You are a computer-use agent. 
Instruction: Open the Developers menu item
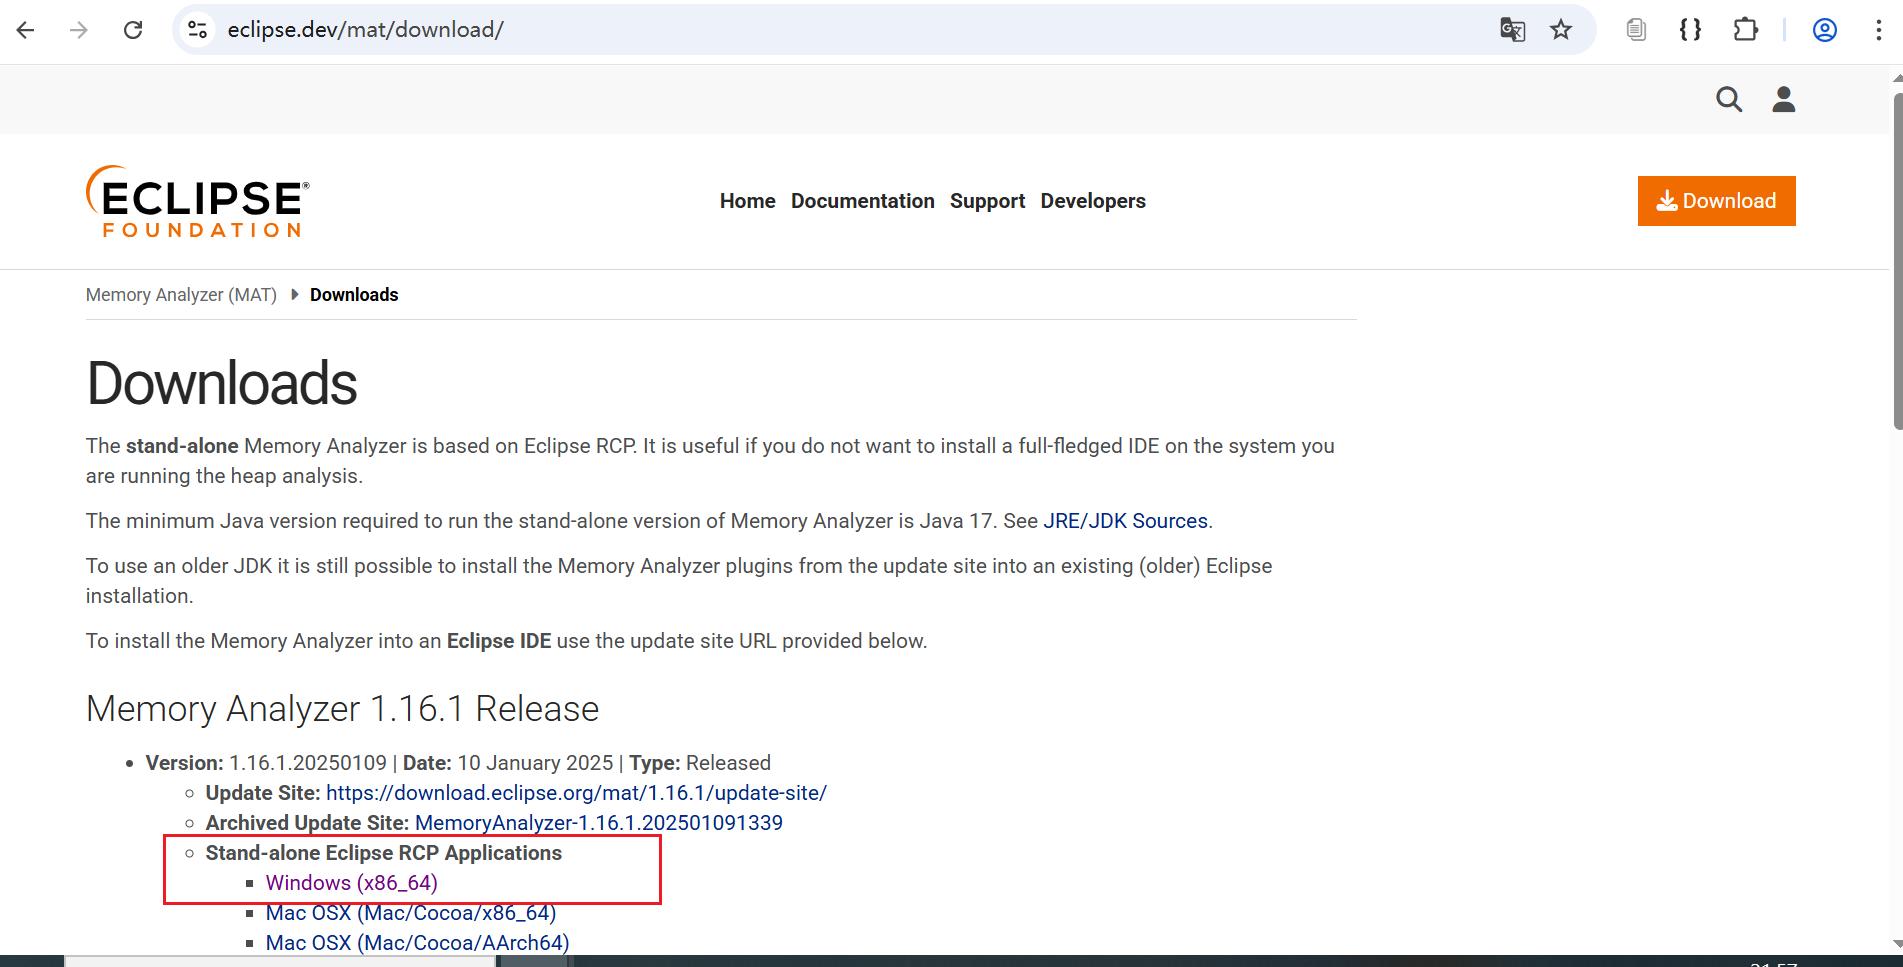click(1093, 201)
